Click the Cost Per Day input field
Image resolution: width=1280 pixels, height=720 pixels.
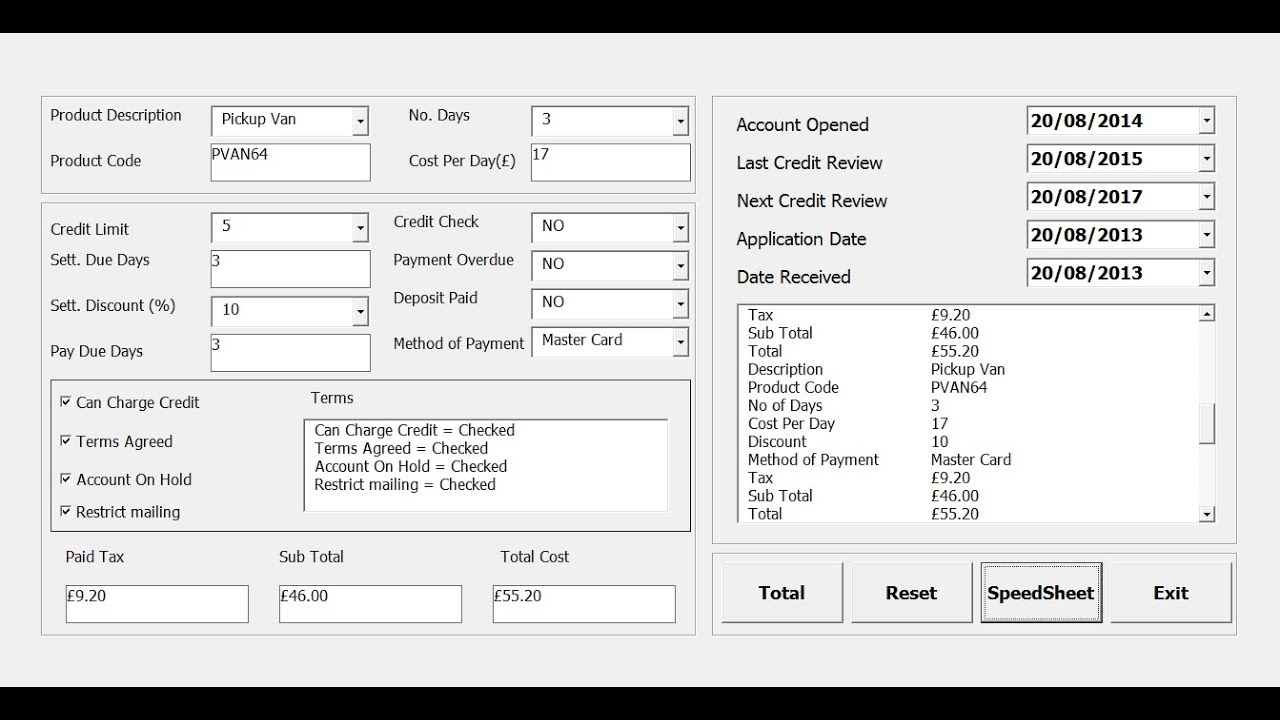click(x=610, y=162)
